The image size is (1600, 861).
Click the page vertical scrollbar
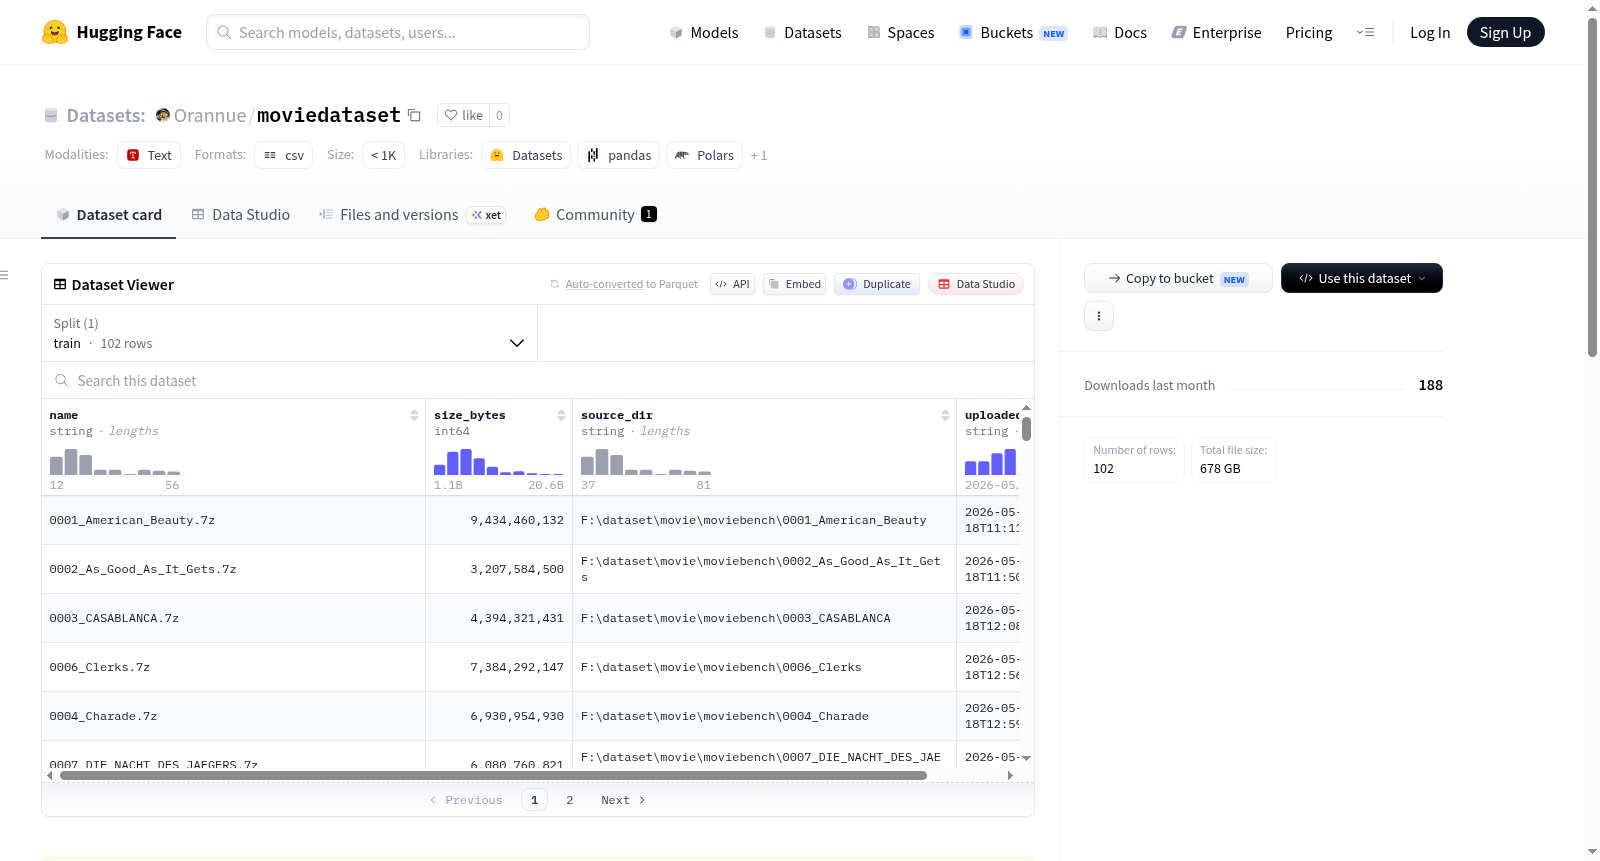click(x=1592, y=186)
